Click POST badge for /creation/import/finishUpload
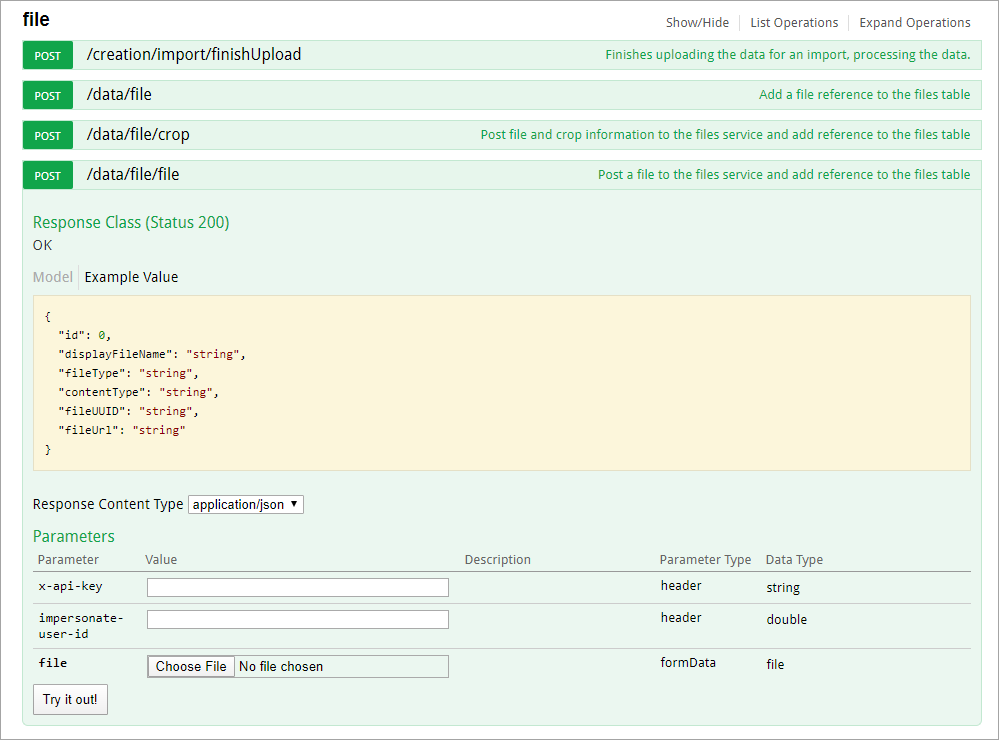 coord(48,56)
